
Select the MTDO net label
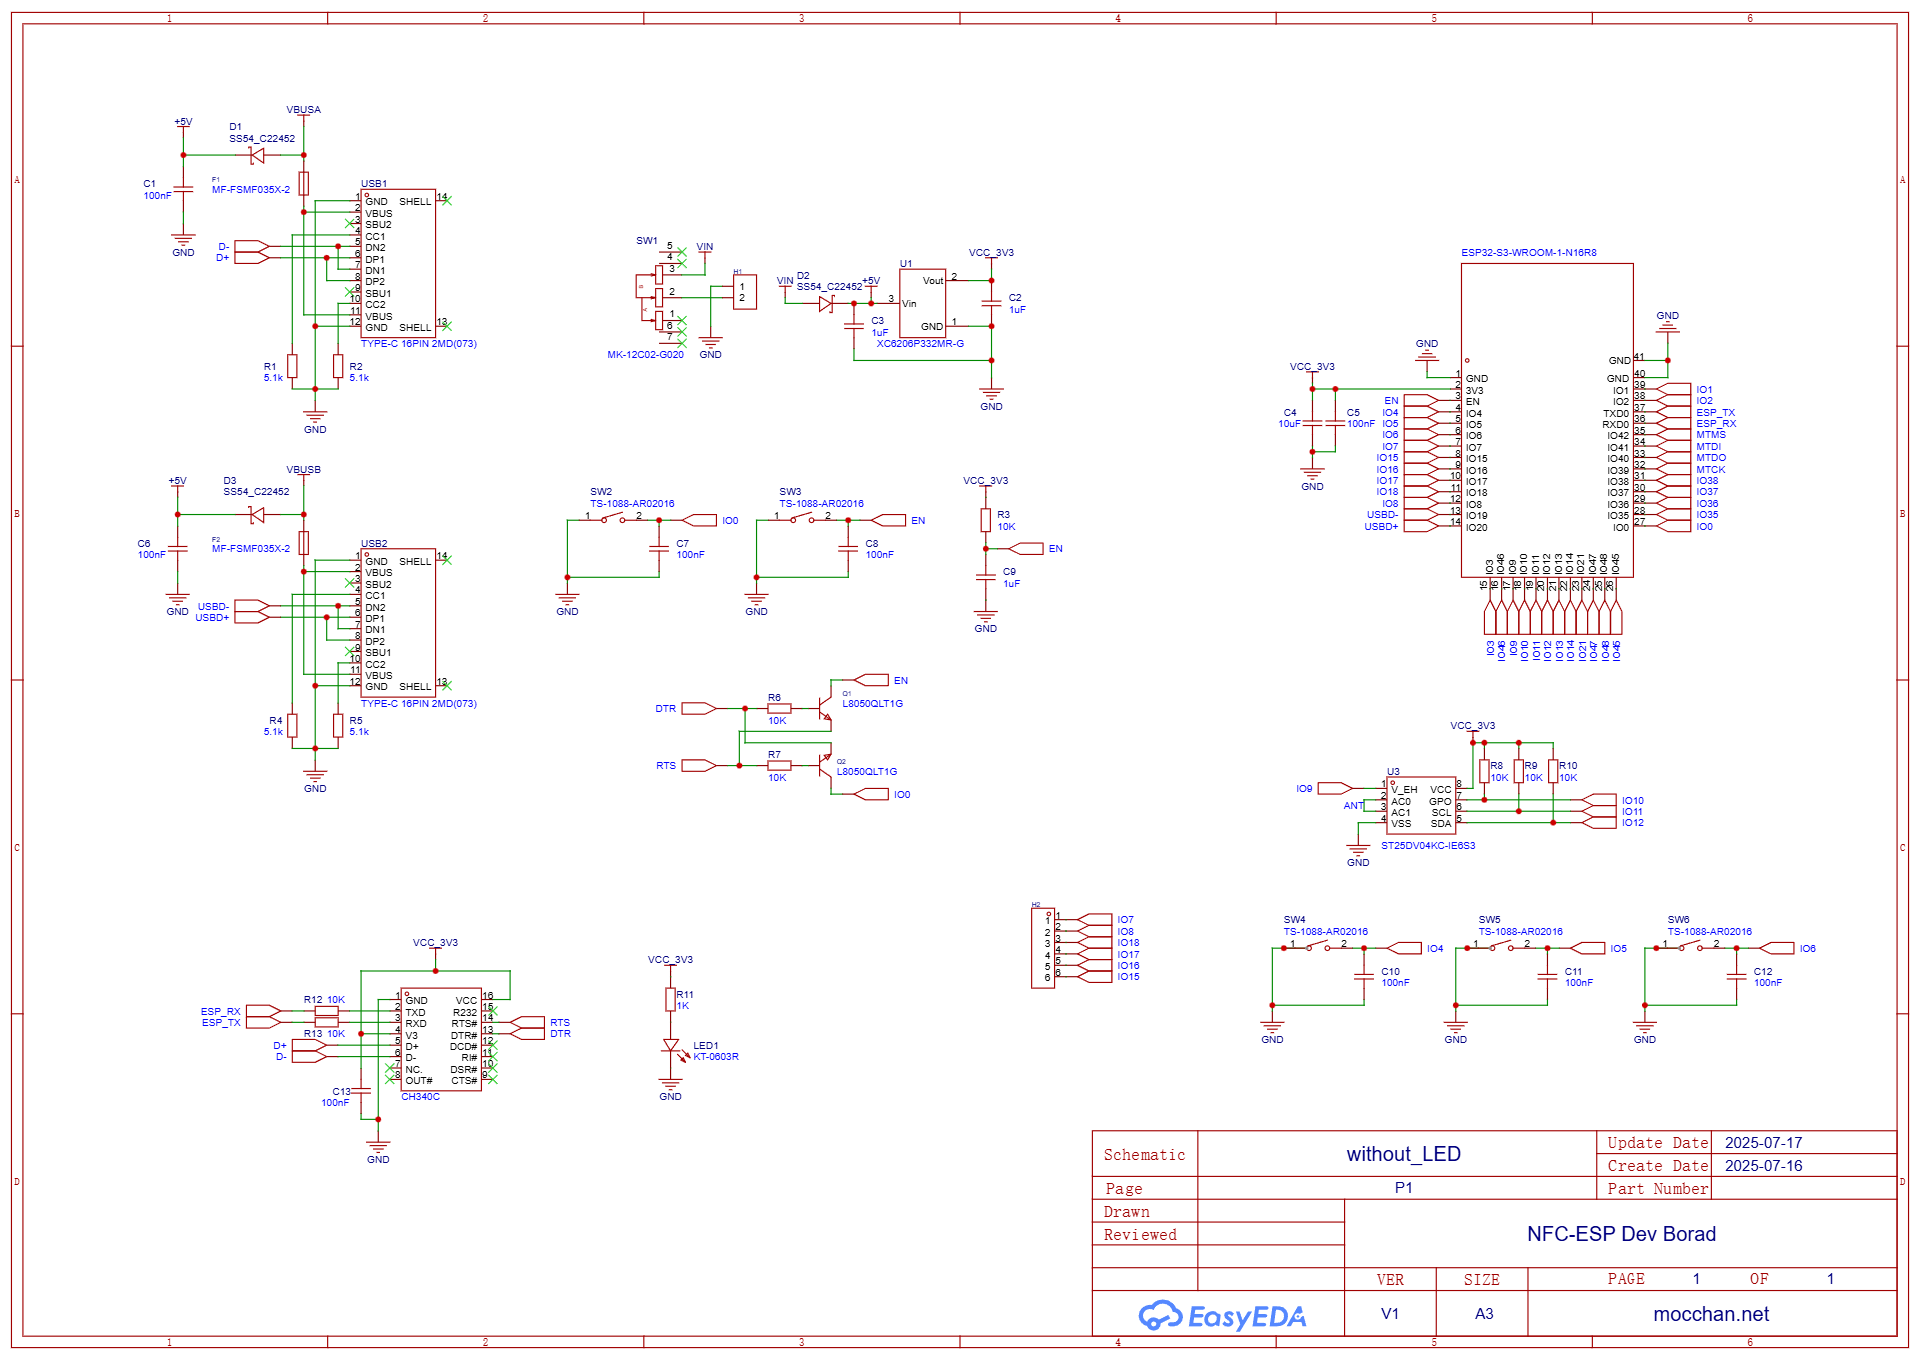click(1711, 458)
